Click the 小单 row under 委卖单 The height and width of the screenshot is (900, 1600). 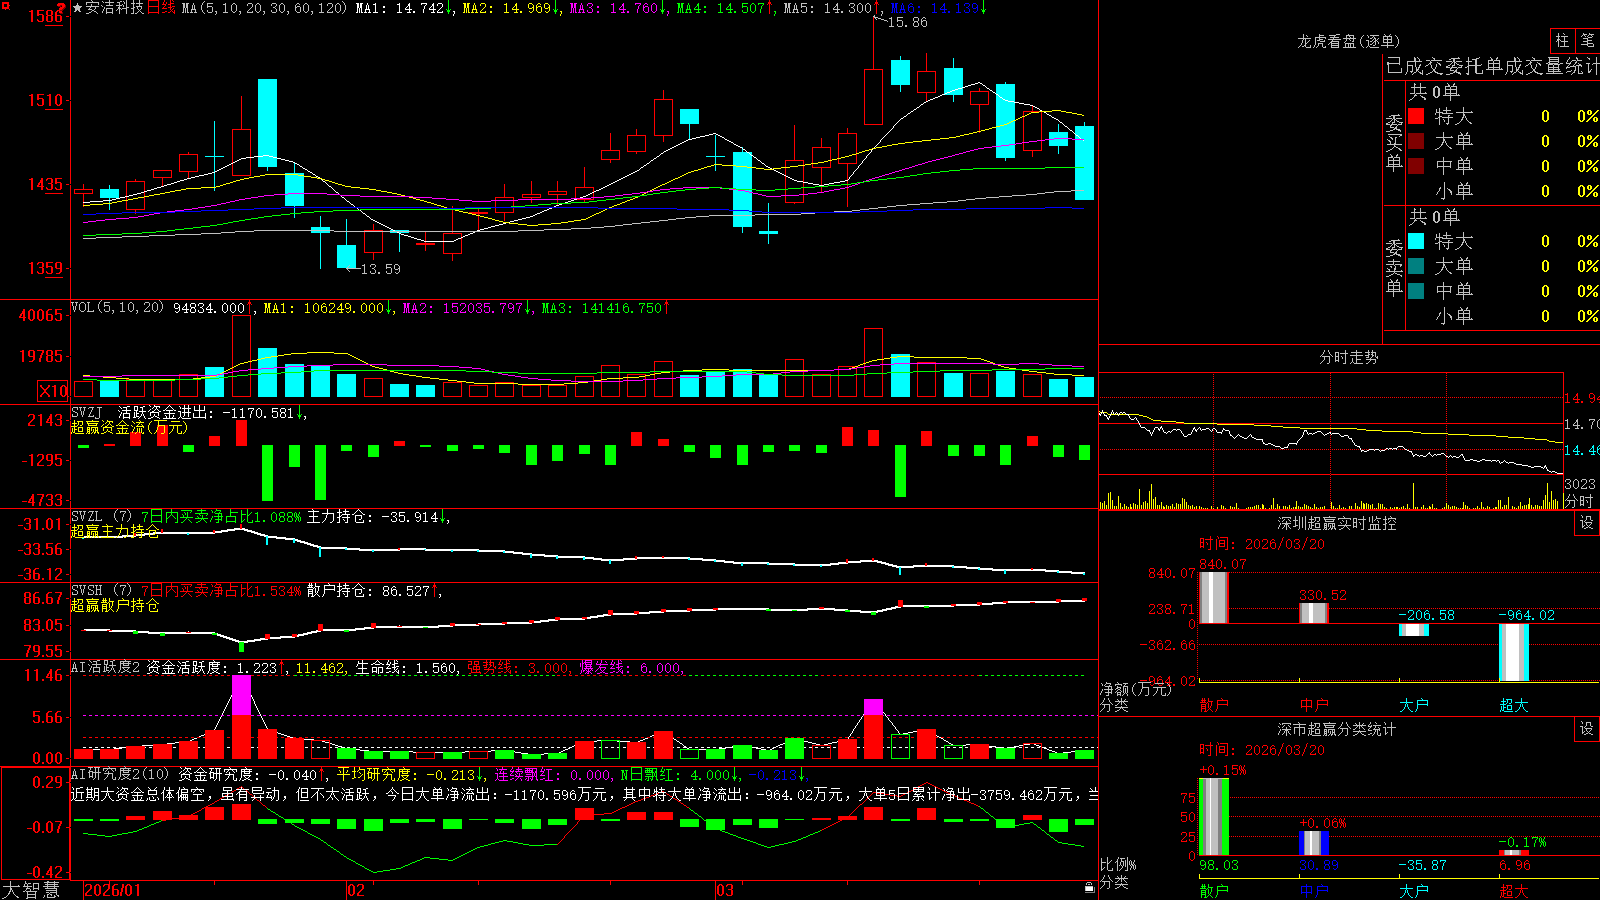point(1503,316)
